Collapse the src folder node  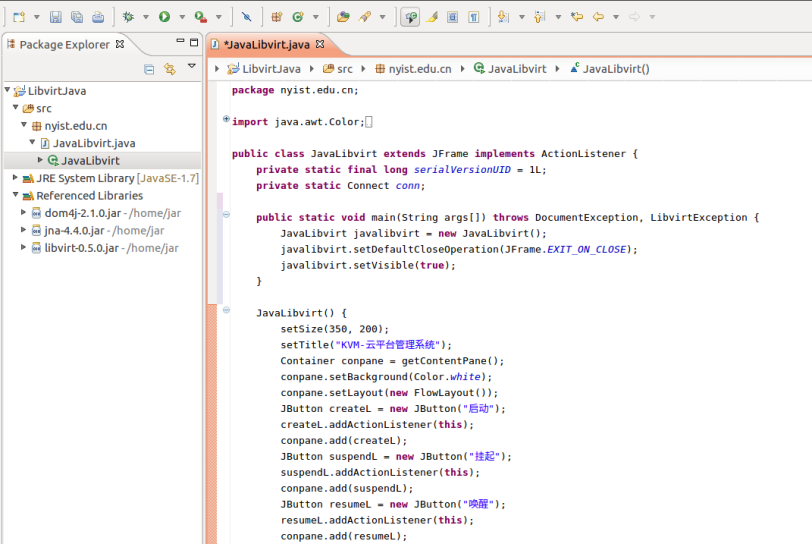click(x=16, y=107)
